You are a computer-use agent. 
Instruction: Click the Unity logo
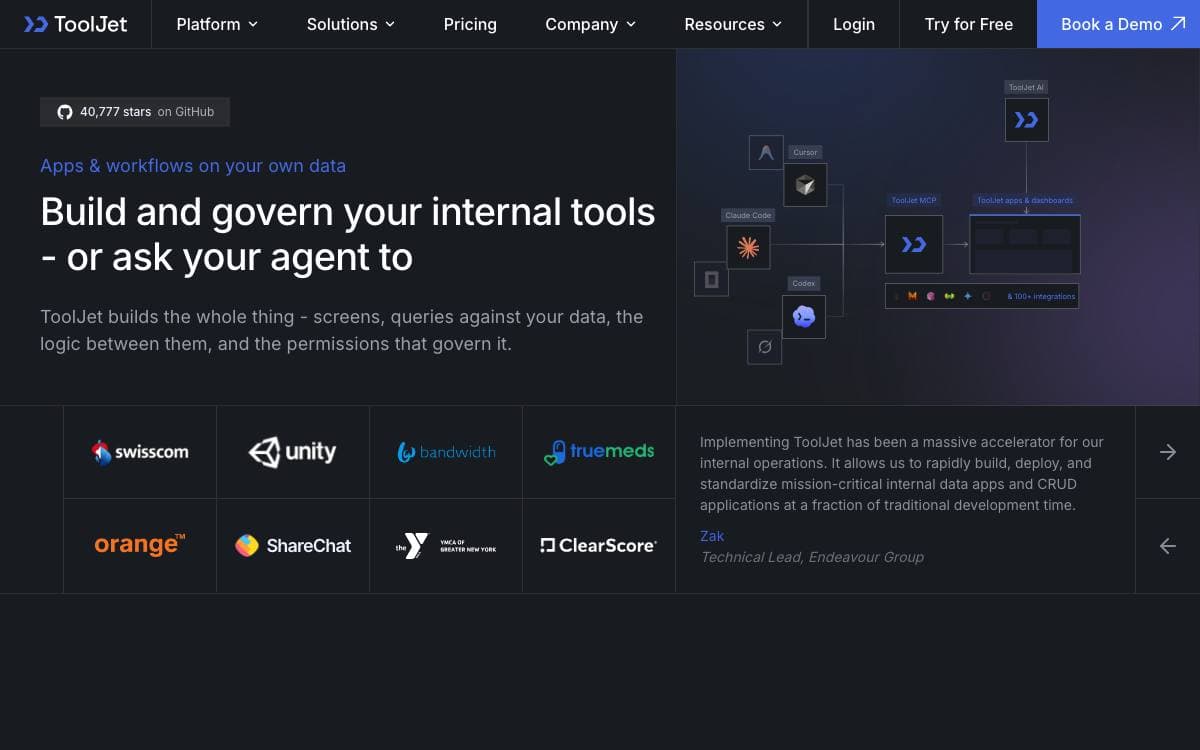[x=292, y=452]
